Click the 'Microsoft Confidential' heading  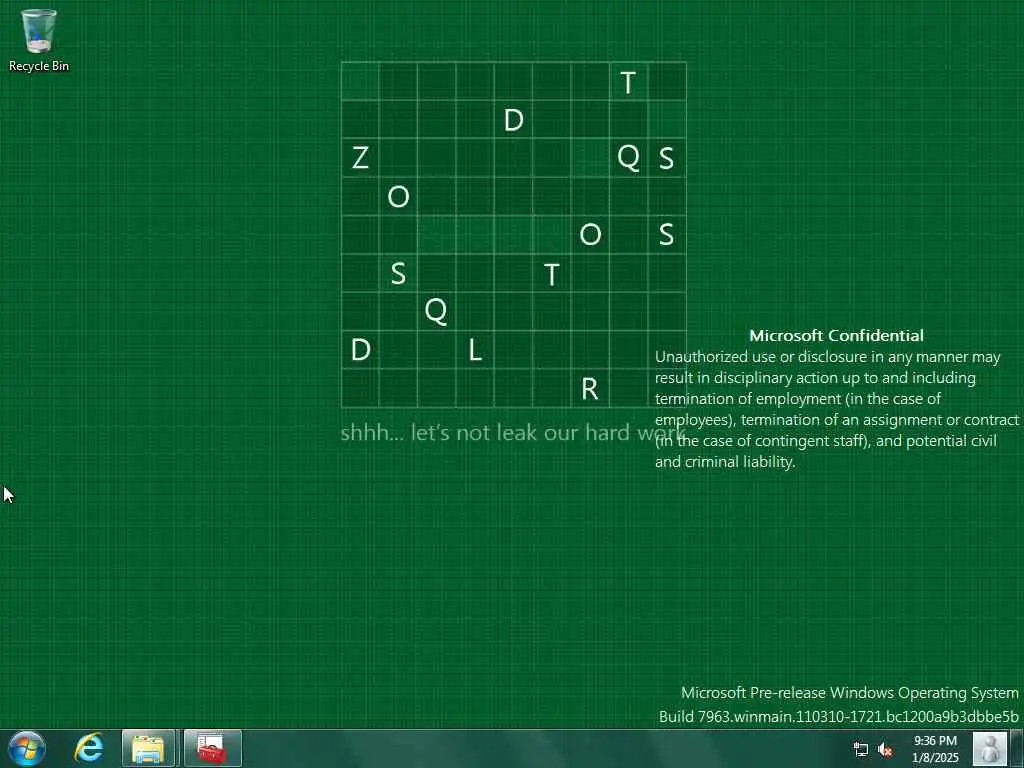coord(836,336)
